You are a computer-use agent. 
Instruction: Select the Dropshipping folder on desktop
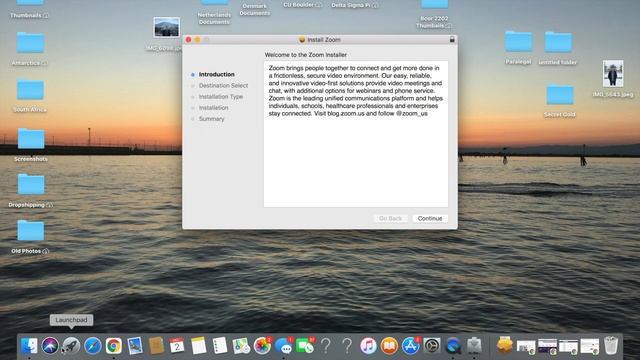tap(31, 184)
